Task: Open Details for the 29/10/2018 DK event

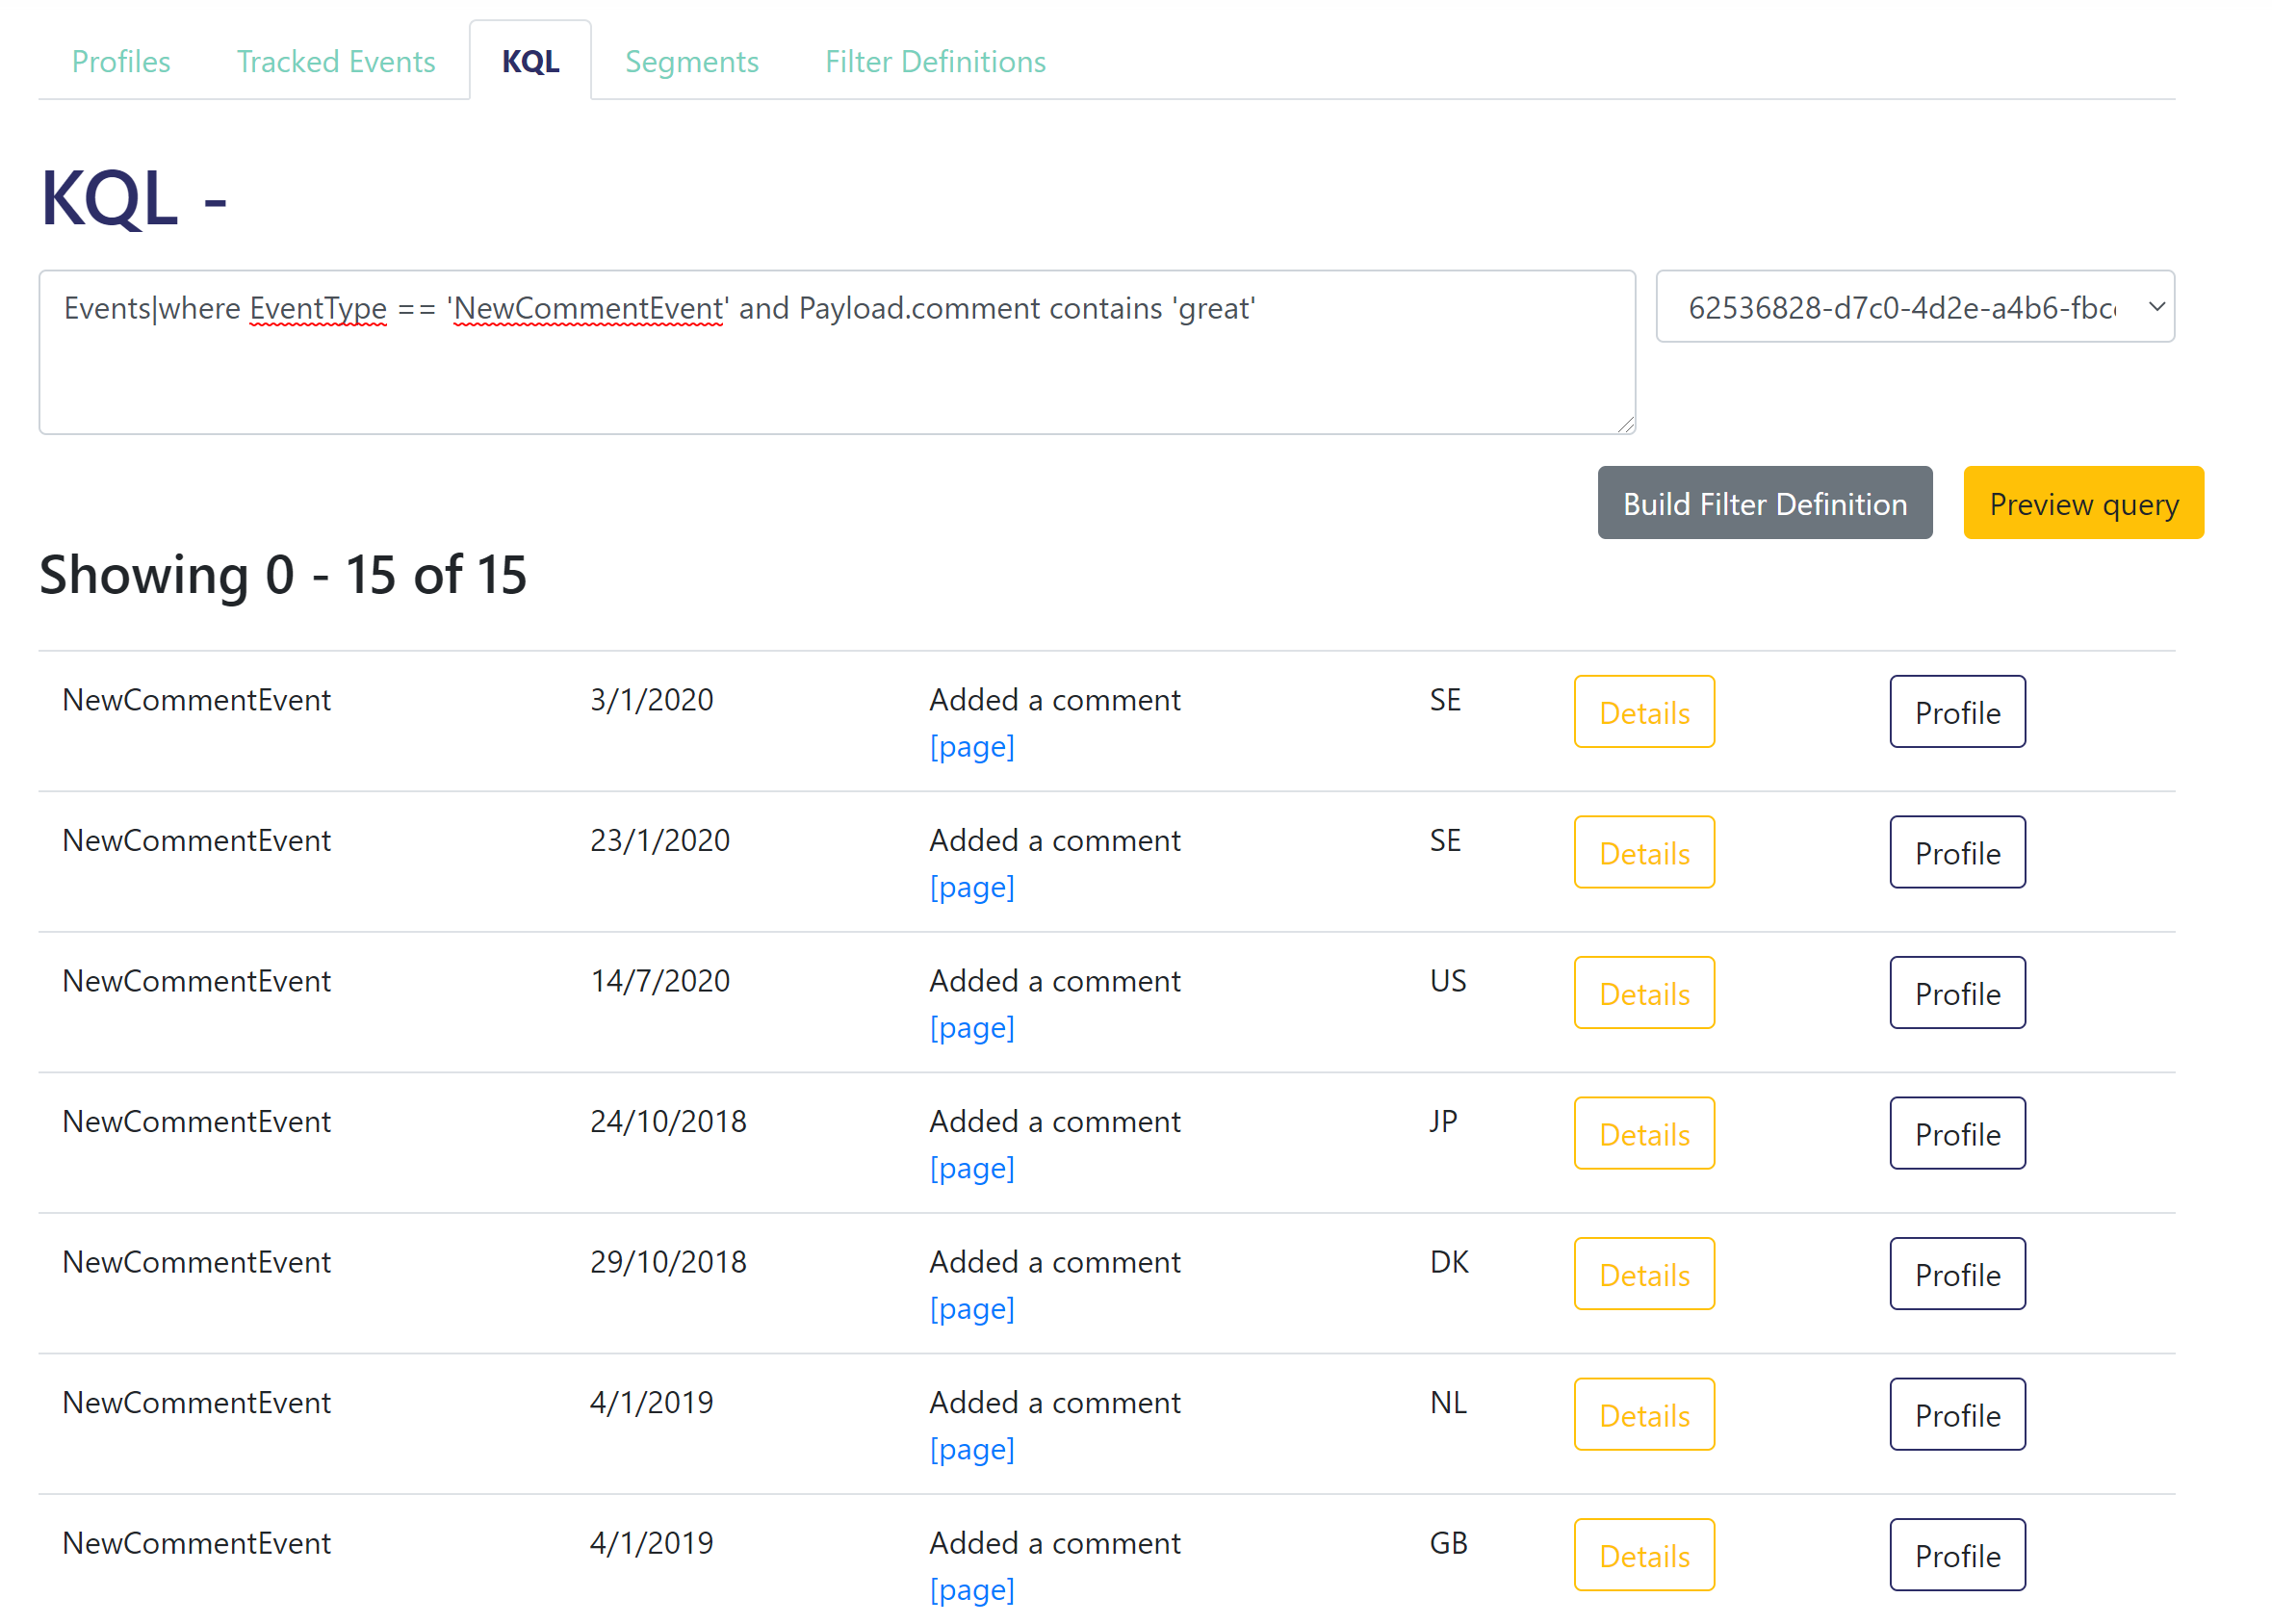Action: click(x=1644, y=1274)
